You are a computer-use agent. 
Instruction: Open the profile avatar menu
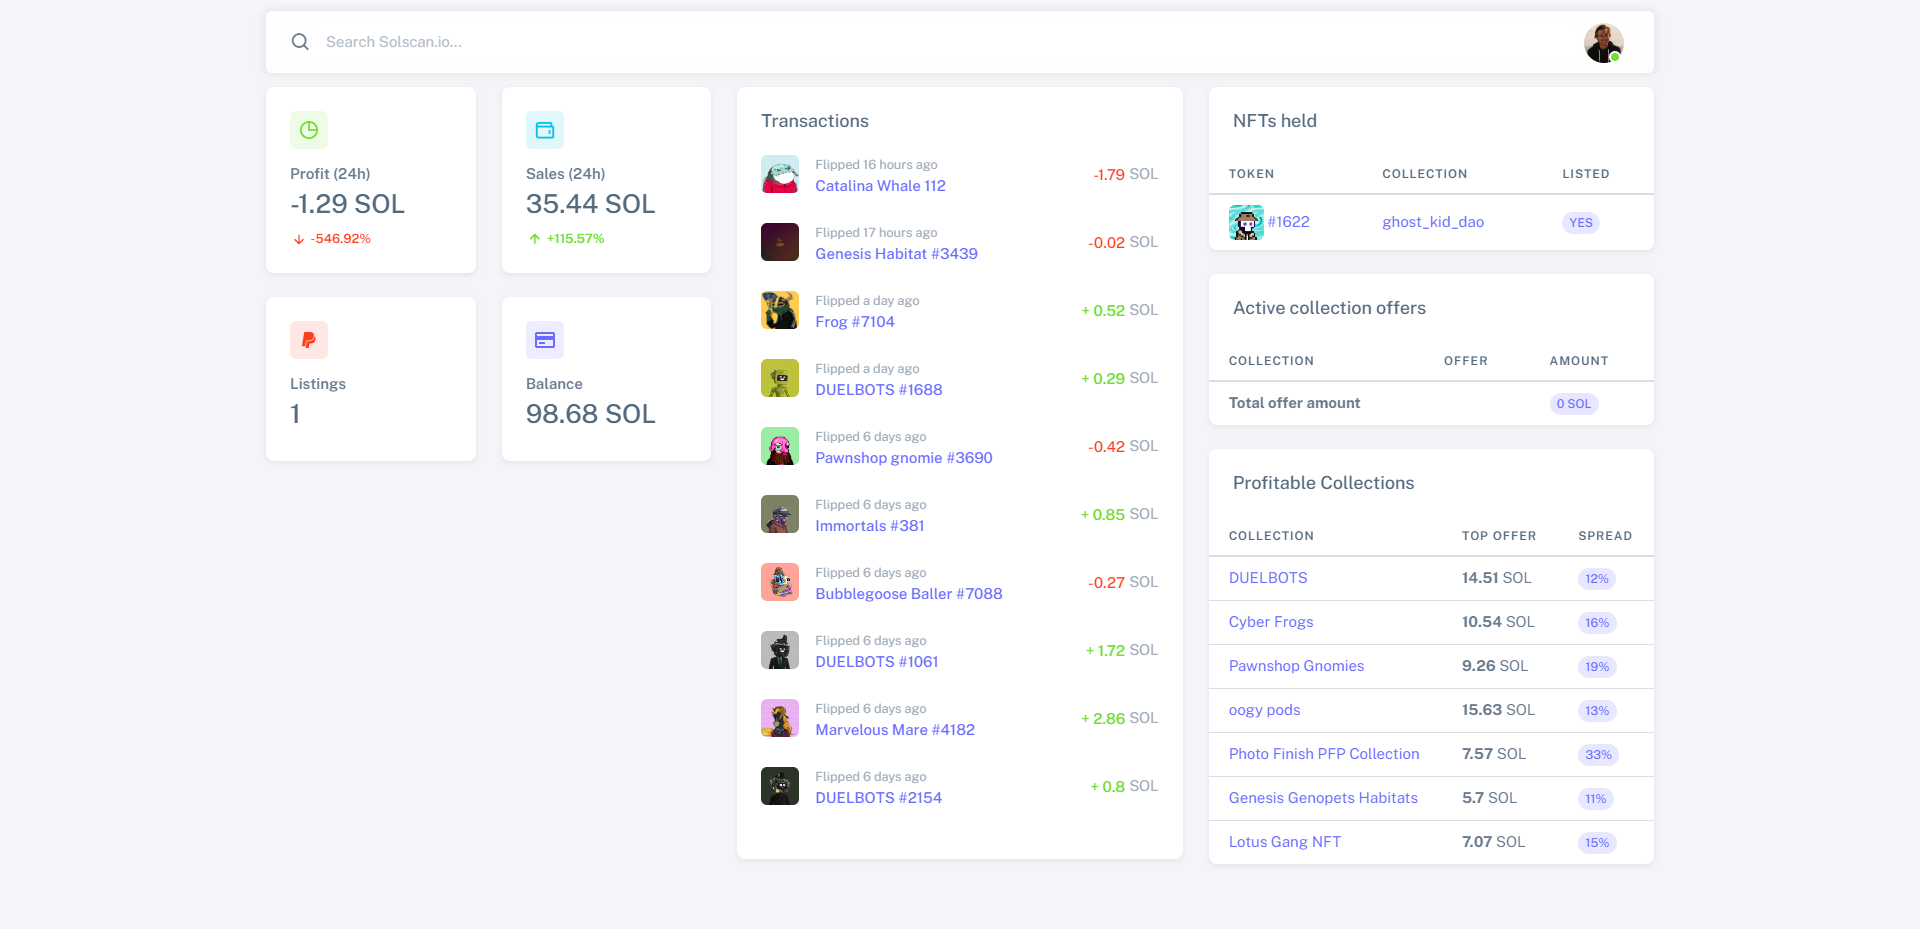pyautogui.click(x=1603, y=42)
